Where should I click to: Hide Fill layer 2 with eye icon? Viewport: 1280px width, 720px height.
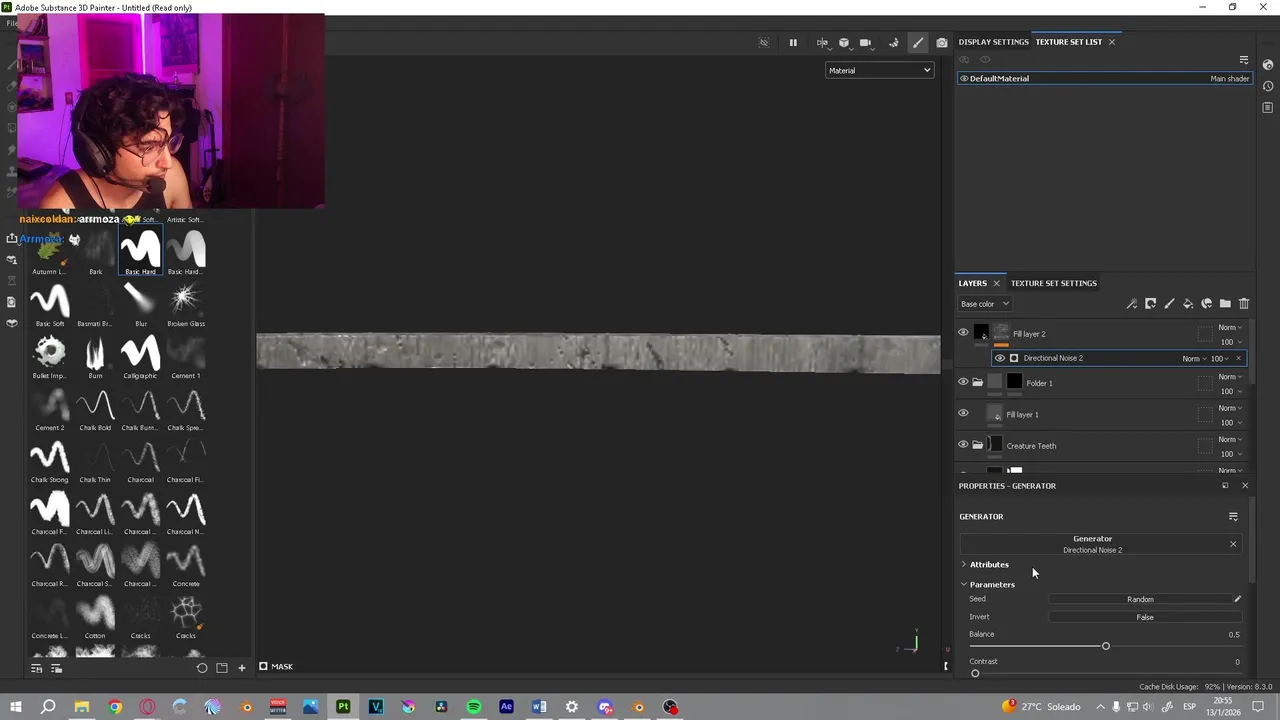(963, 333)
